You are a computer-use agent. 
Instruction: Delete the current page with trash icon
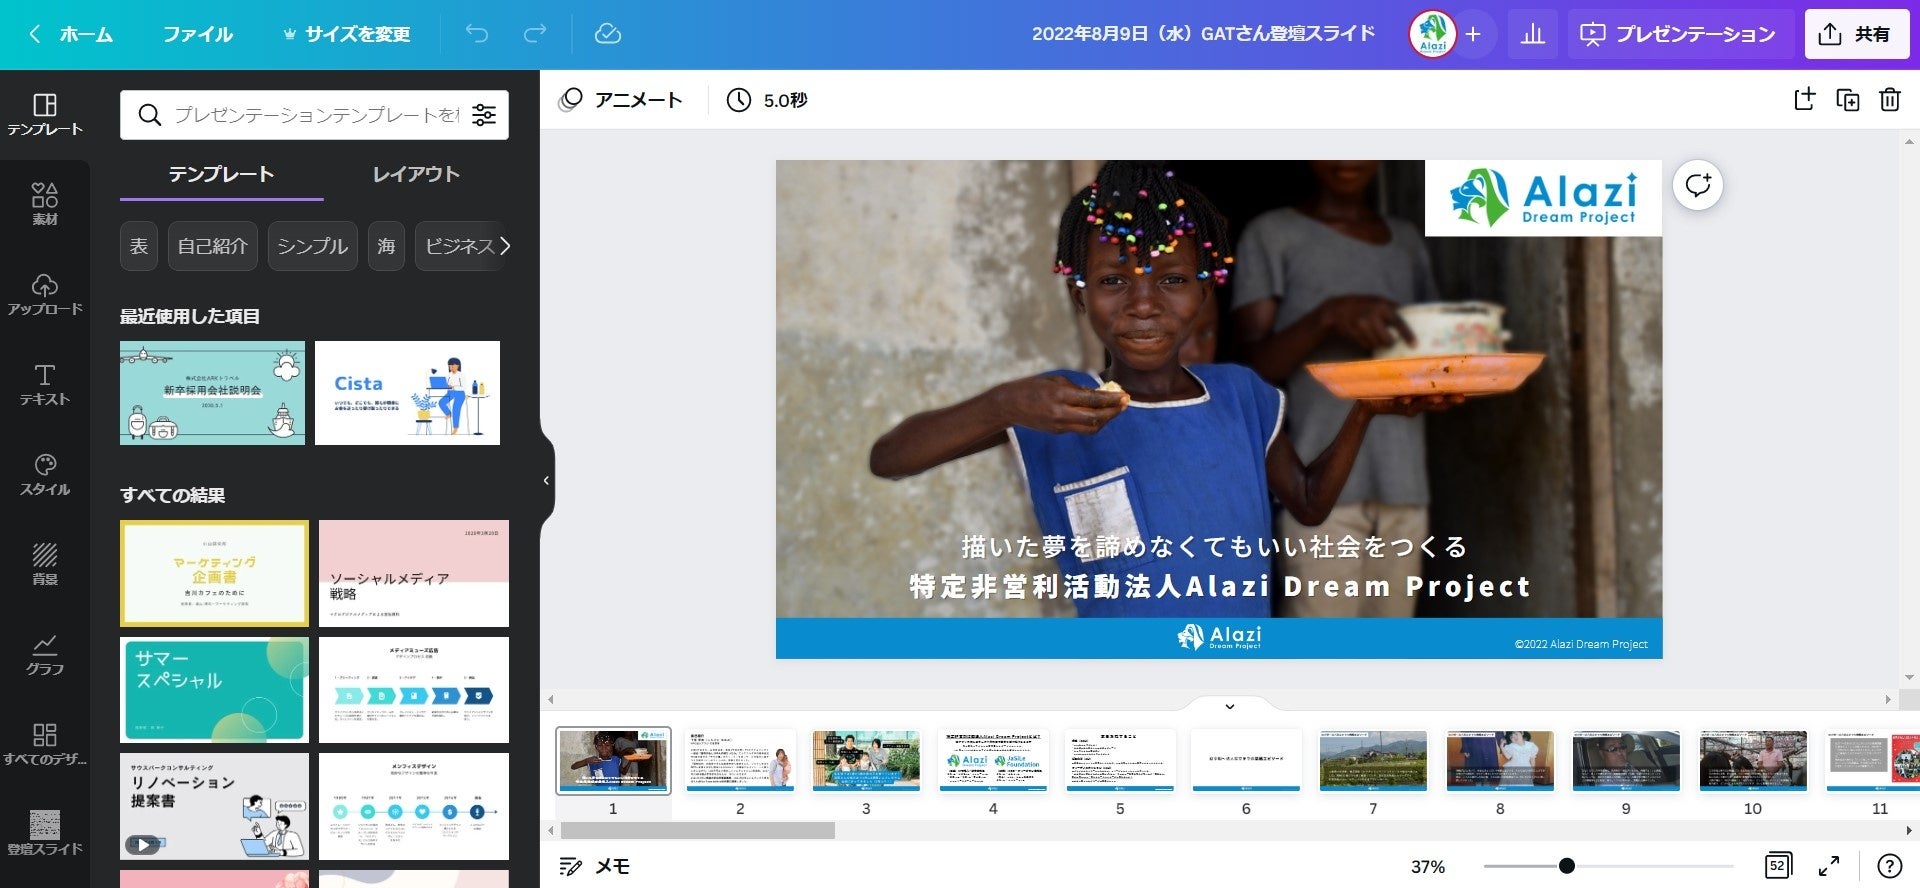coord(1889,99)
